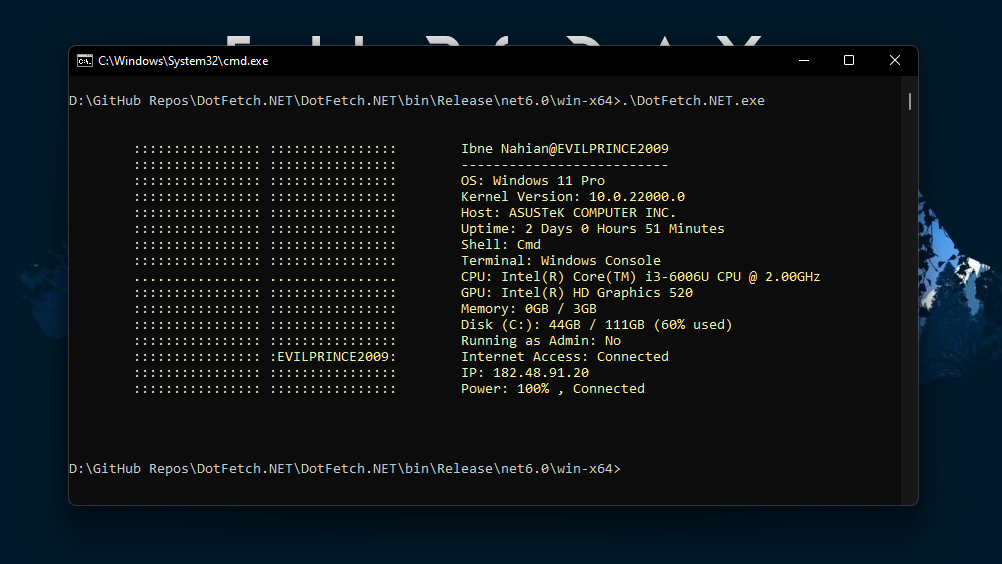Click GPU: Intel HD Graphics 520 line
The image size is (1002, 564).
(x=576, y=293)
